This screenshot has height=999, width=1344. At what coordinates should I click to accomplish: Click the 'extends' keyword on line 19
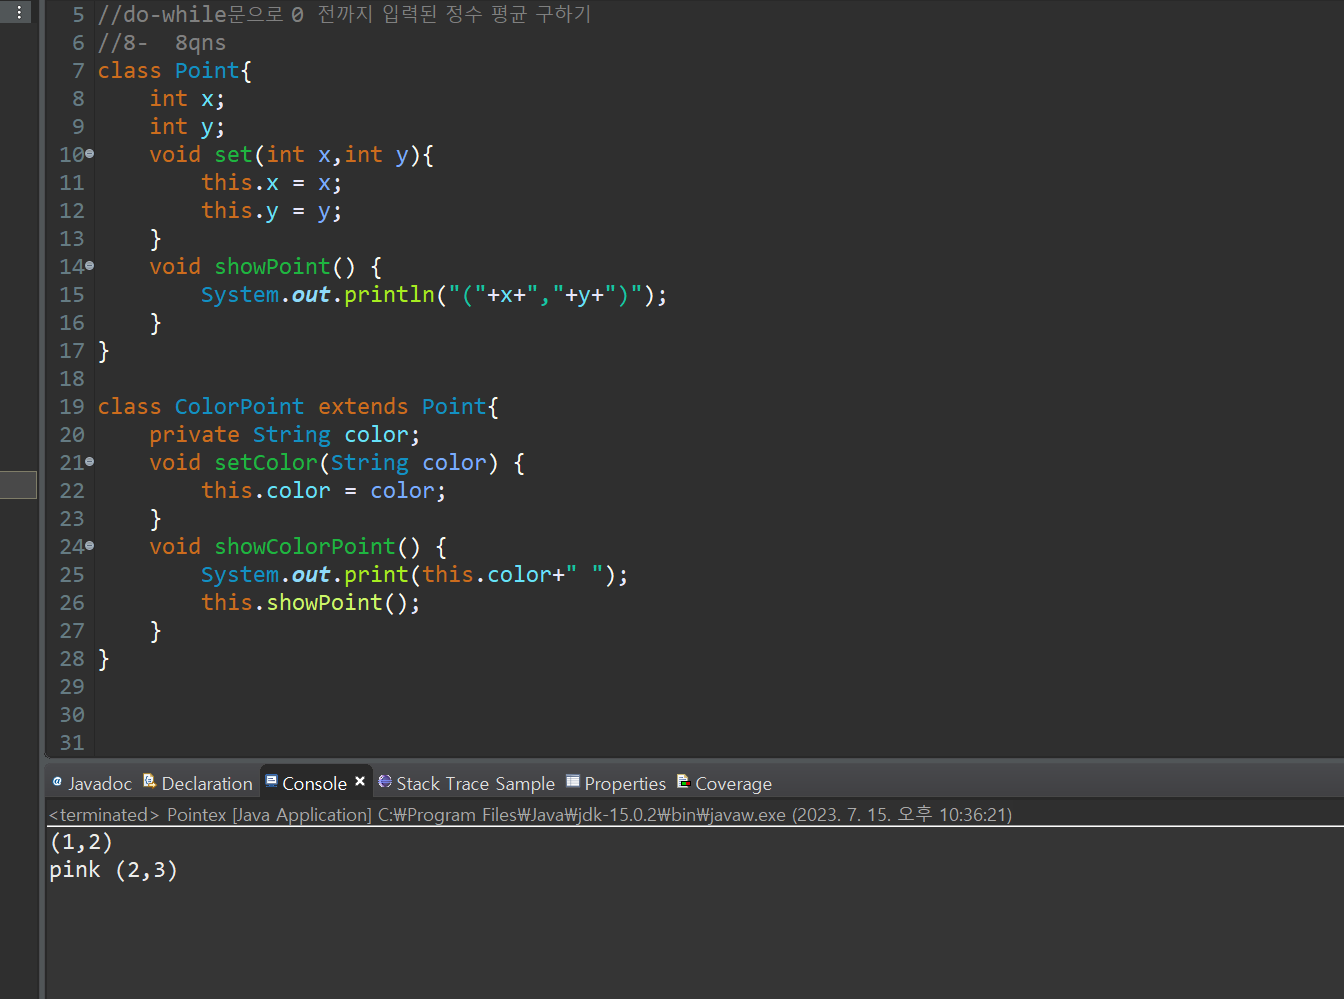click(363, 407)
